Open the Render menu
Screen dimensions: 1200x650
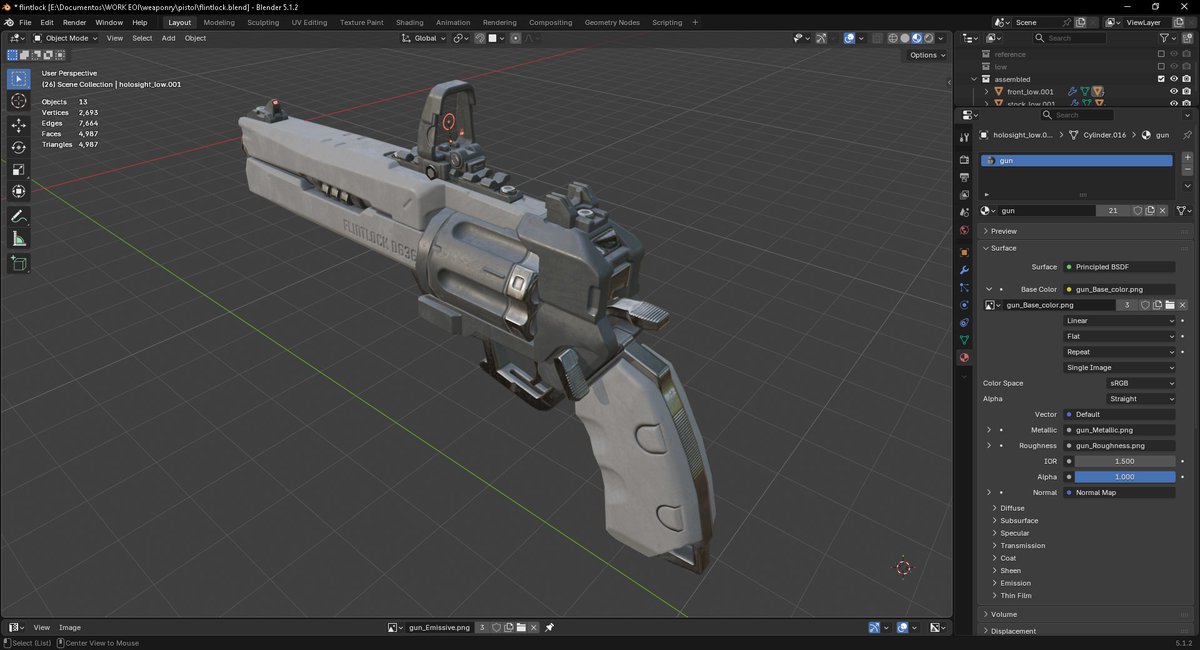click(x=74, y=22)
